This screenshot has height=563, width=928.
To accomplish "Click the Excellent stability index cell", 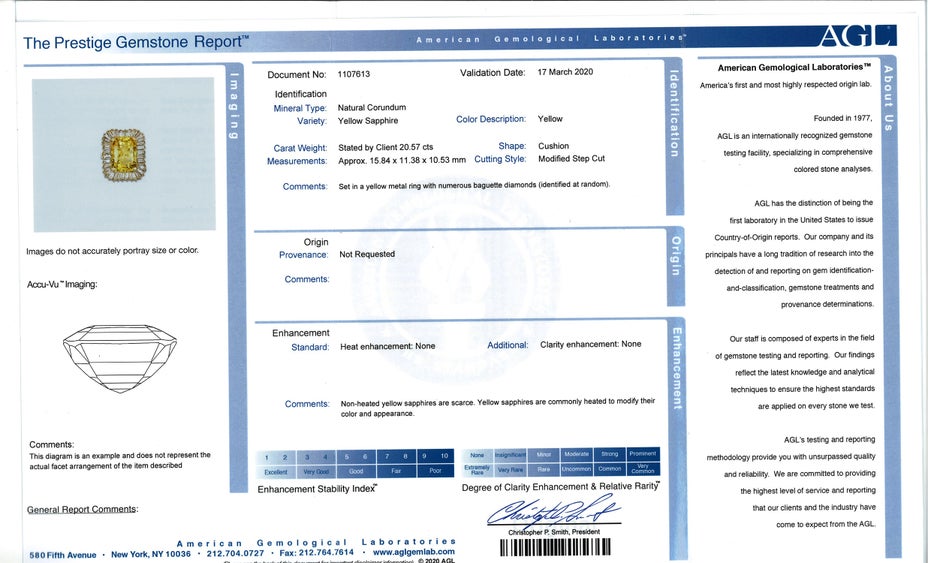I will click(276, 471).
